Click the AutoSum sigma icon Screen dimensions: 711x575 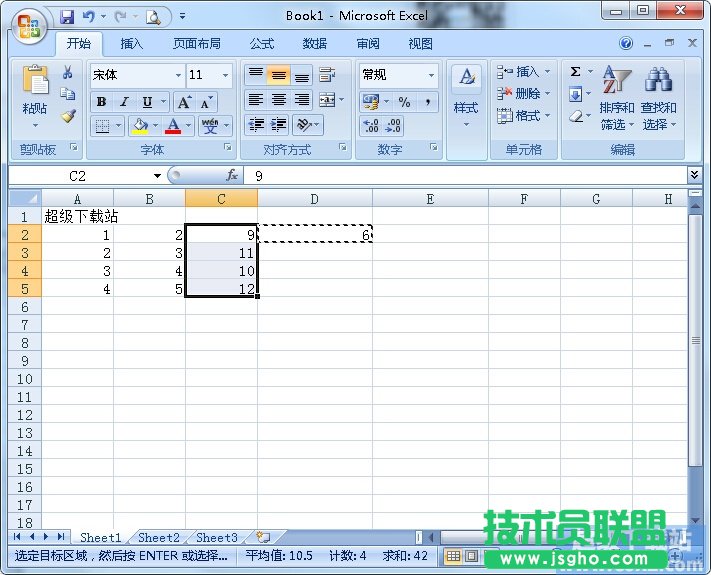coord(576,72)
